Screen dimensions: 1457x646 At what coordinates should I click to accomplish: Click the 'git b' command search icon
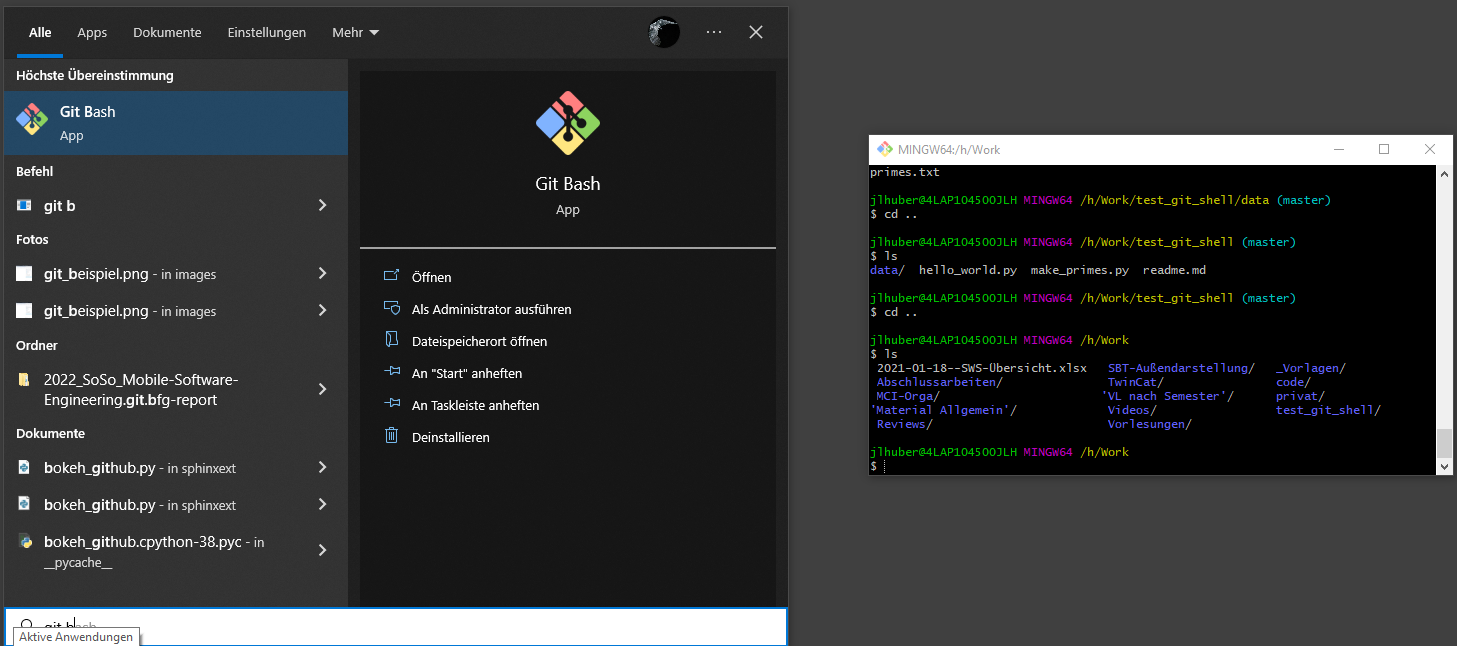[22, 206]
